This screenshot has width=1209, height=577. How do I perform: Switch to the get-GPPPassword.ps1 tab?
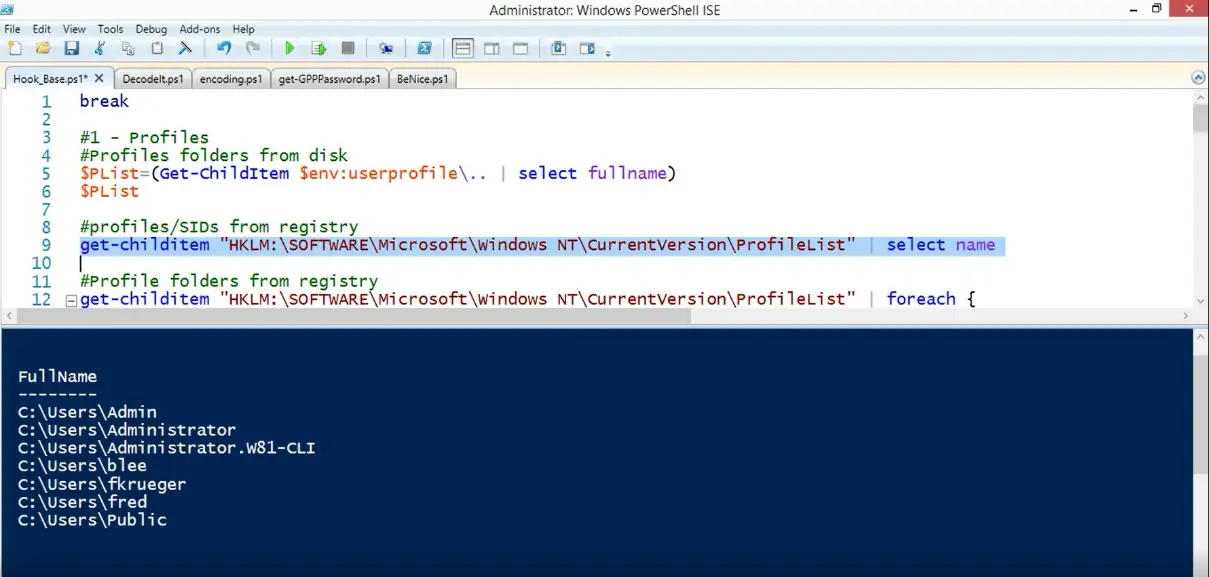[330, 79]
